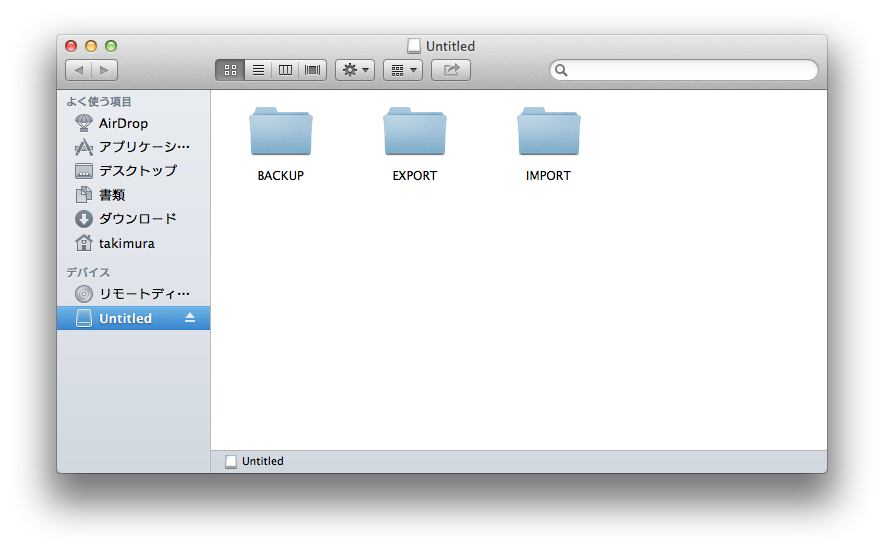Screen dimensions: 884x552
Task: Open AirDrop in the sidebar
Action: click(x=134, y=123)
